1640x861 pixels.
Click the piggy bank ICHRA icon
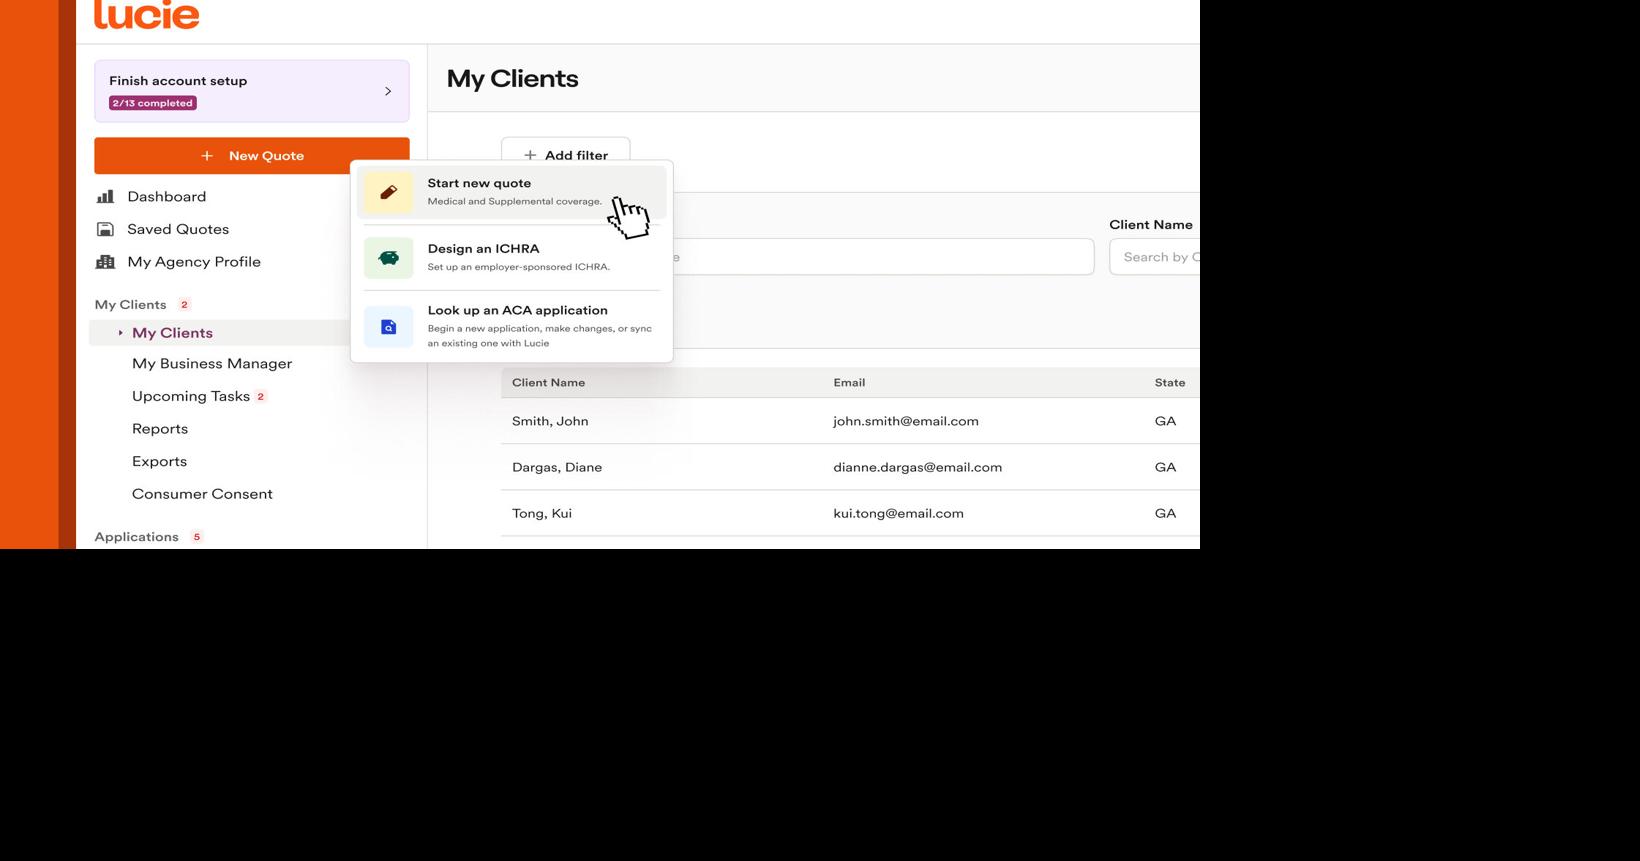click(x=388, y=258)
